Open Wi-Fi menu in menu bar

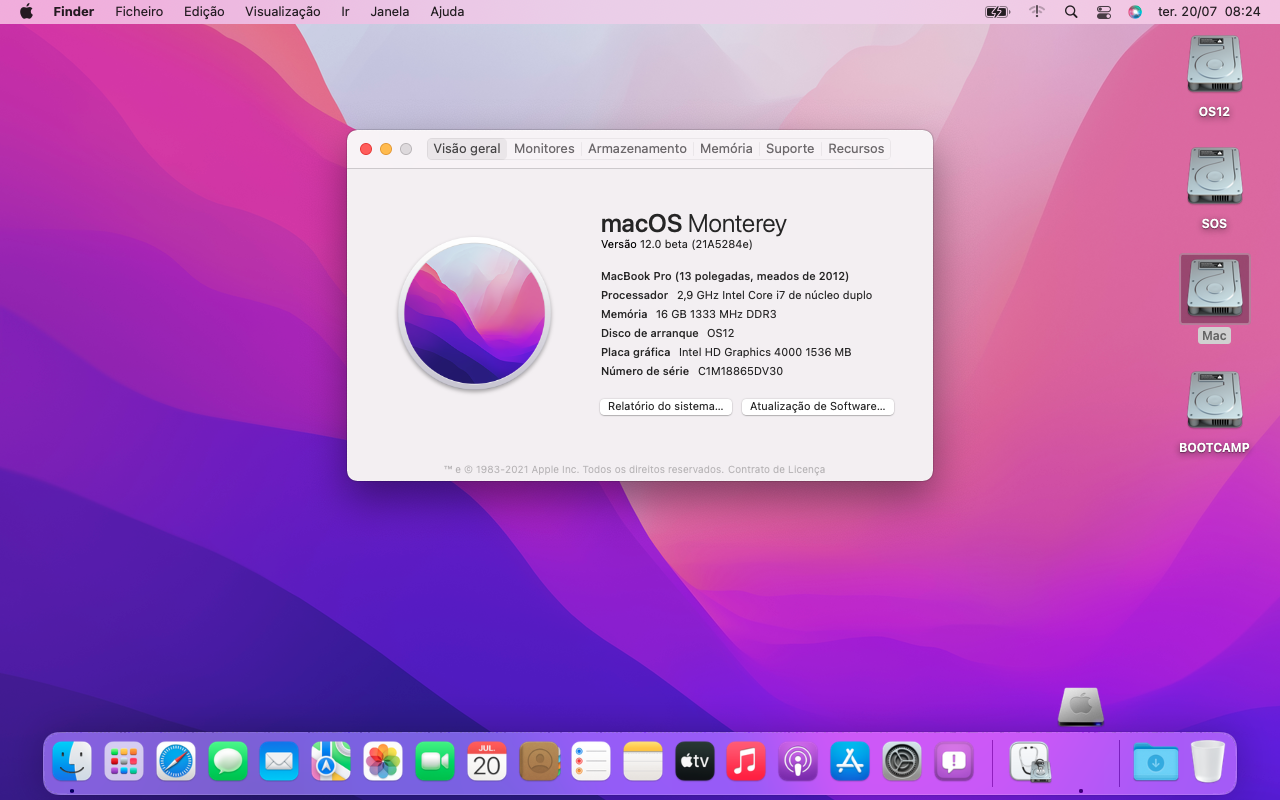point(1037,12)
